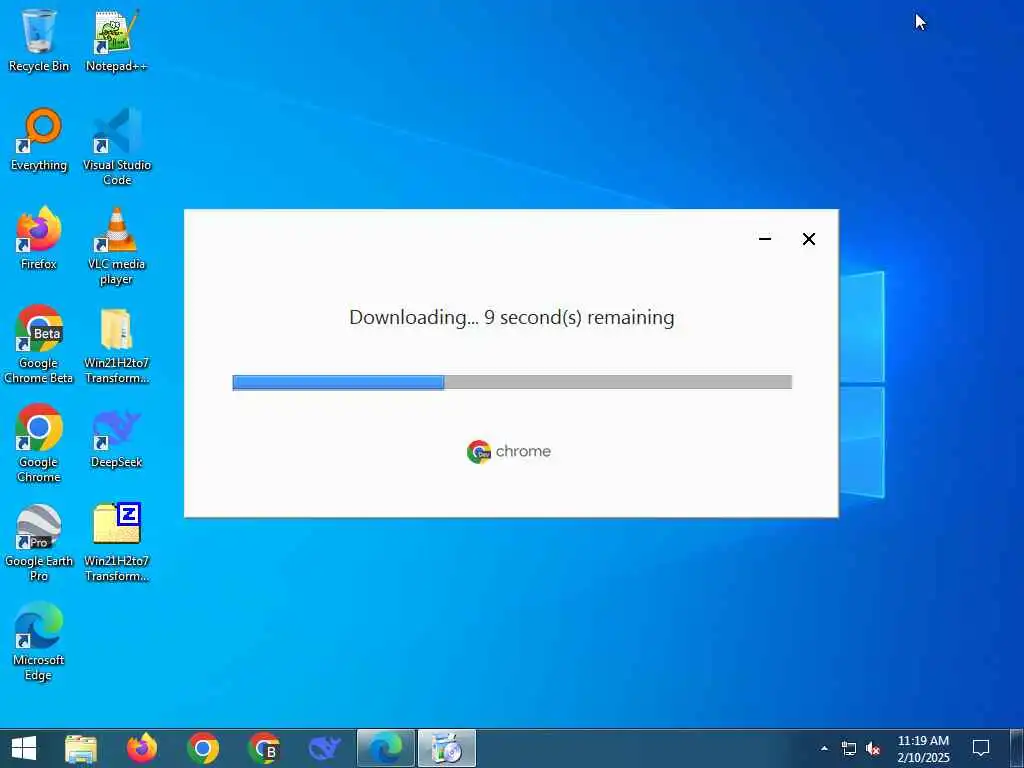Select the Notepad++ desktop shortcut

pos(116,40)
